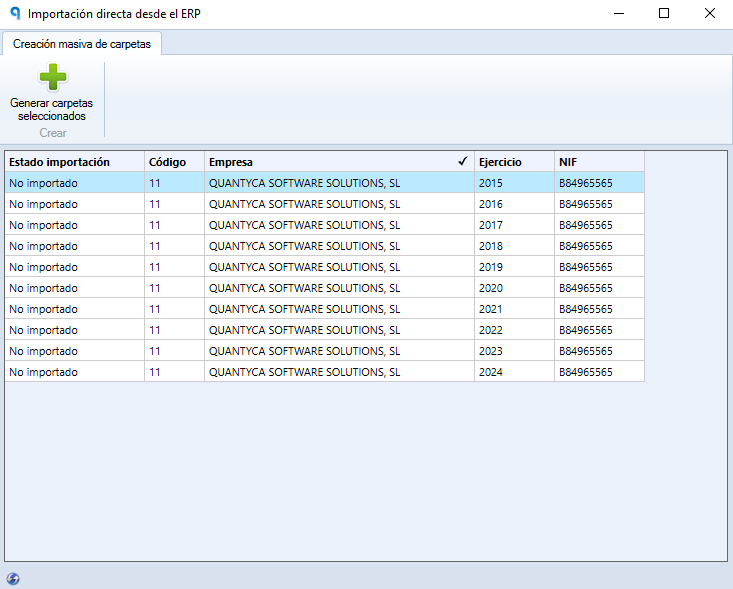Image resolution: width=733 pixels, height=589 pixels.
Task: Minimize the Importación directa window
Action: point(619,14)
